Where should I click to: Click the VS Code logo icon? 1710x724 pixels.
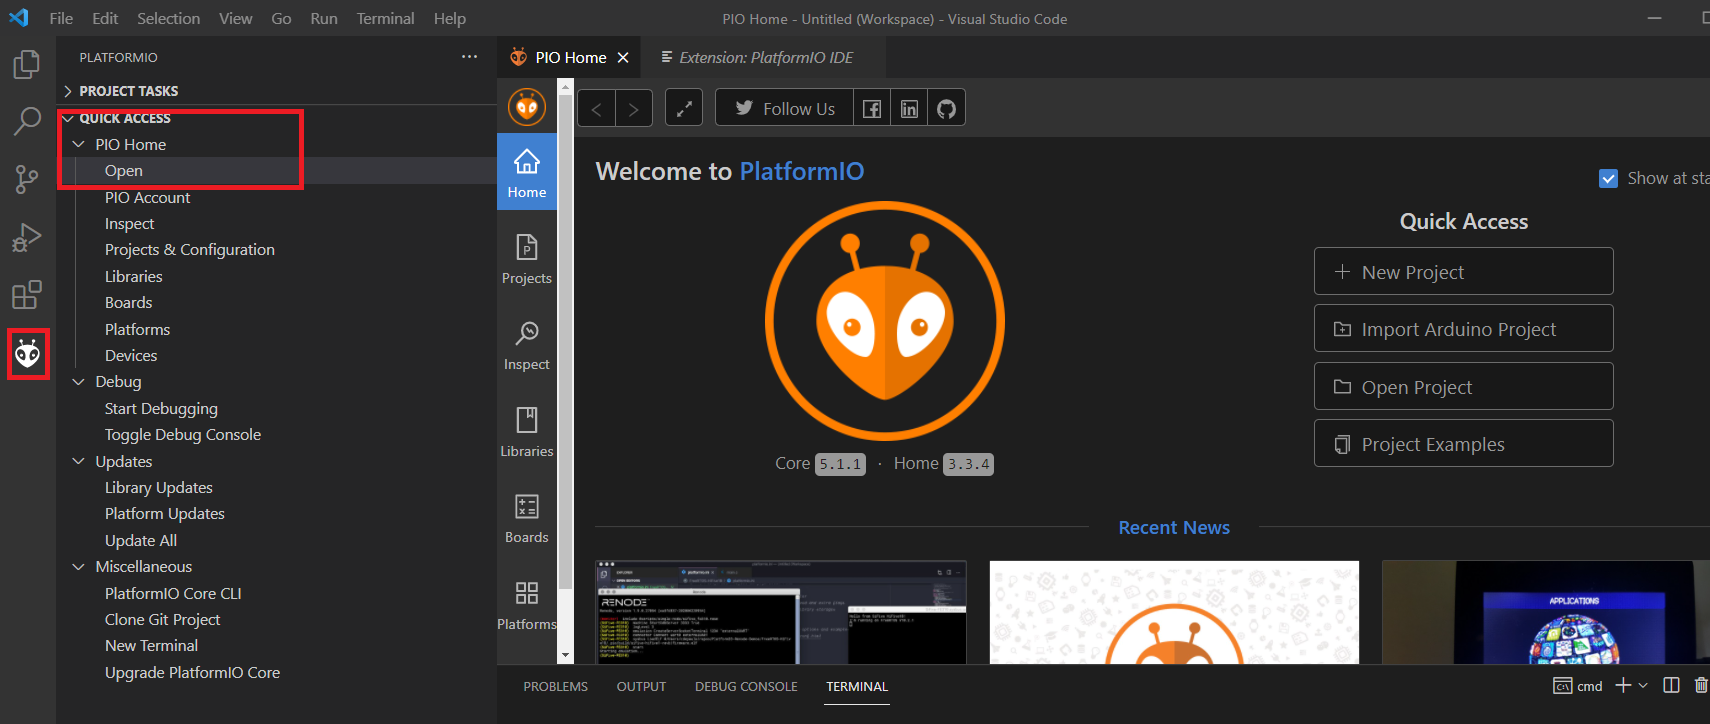(19, 18)
